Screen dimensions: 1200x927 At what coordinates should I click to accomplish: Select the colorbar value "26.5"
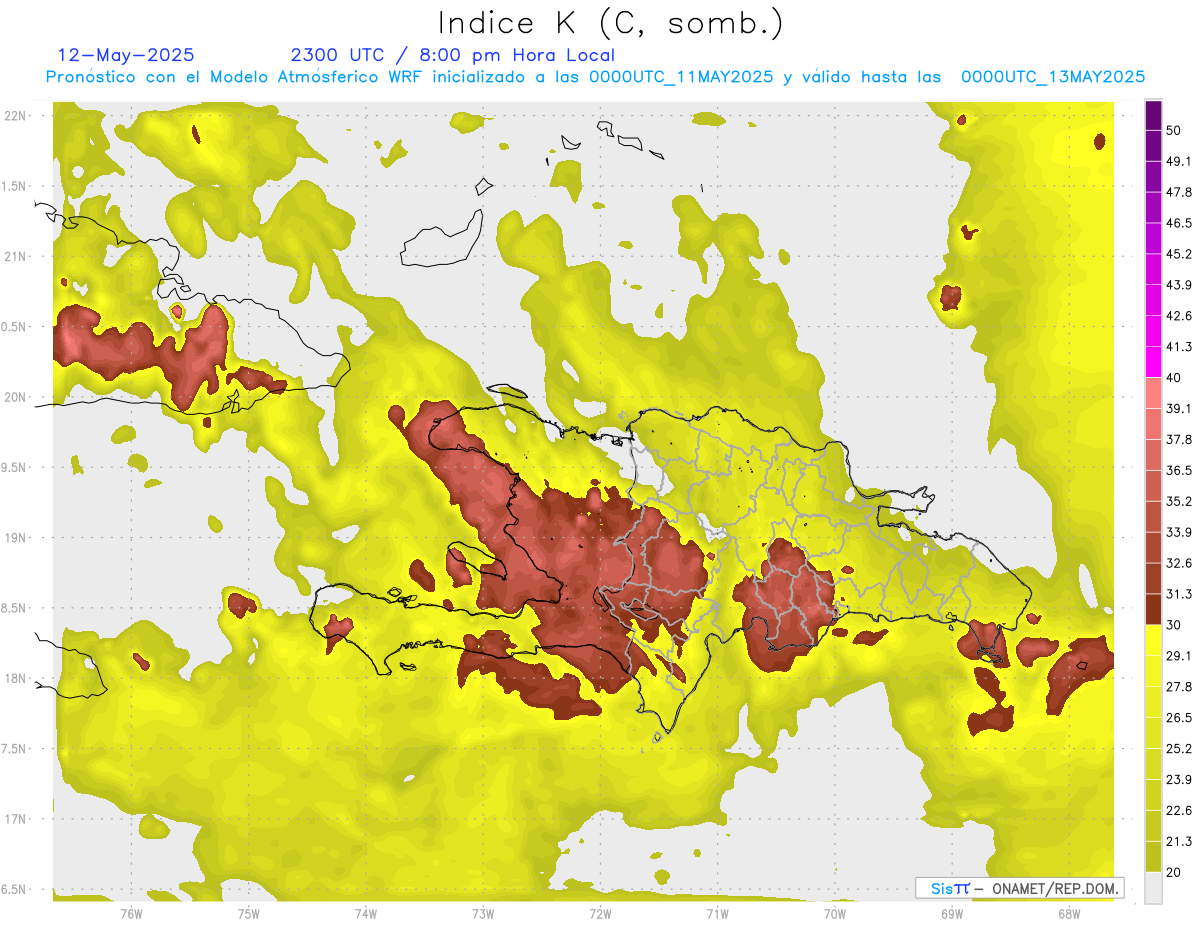(x=1179, y=718)
